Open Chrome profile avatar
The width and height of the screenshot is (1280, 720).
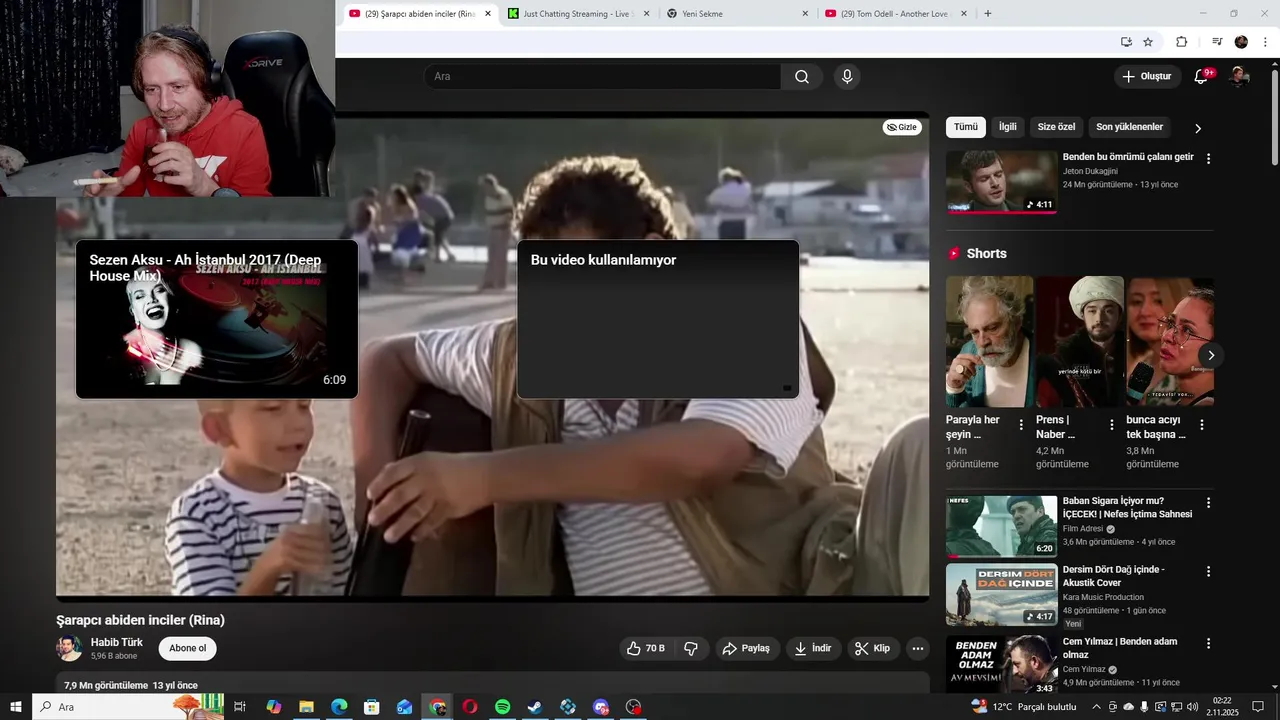pyautogui.click(x=1241, y=42)
